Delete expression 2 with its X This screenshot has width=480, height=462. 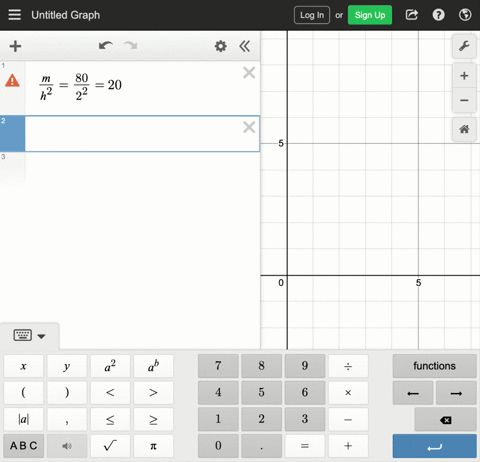[249, 127]
